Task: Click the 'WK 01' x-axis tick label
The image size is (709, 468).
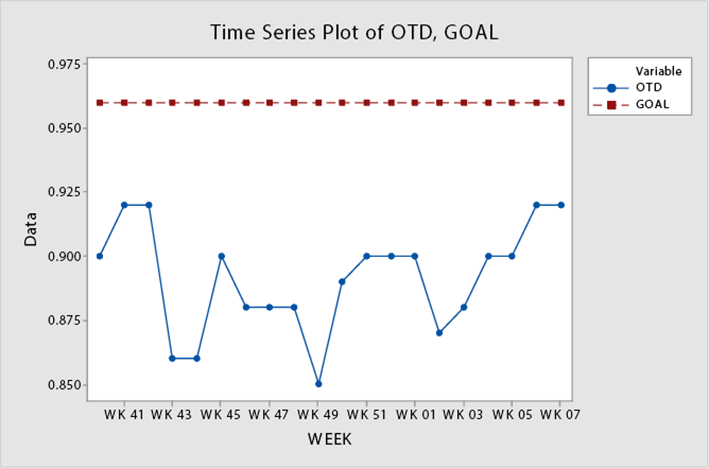Action: click(x=414, y=413)
